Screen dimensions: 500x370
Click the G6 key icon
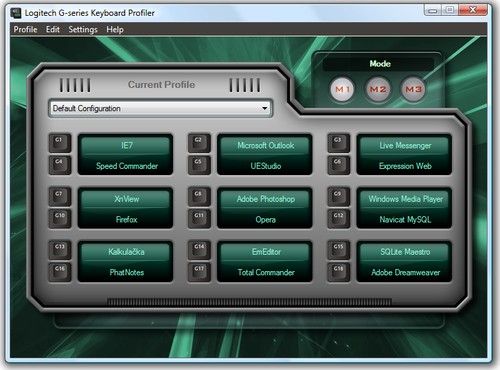339,165
